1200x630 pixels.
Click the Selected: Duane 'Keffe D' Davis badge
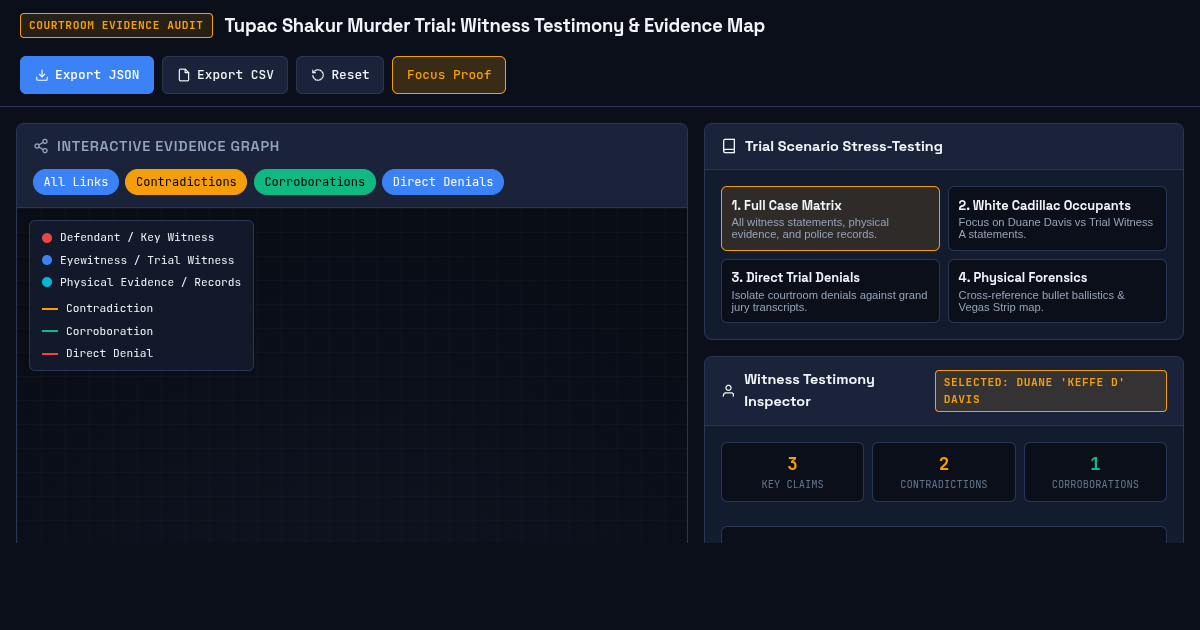click(x=1051, y=391)
